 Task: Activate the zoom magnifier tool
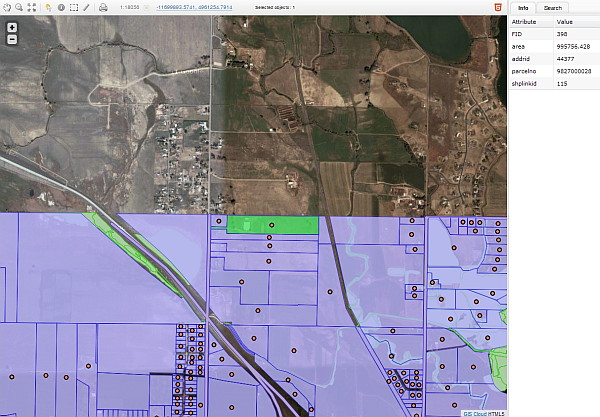(x=19, y=7)
